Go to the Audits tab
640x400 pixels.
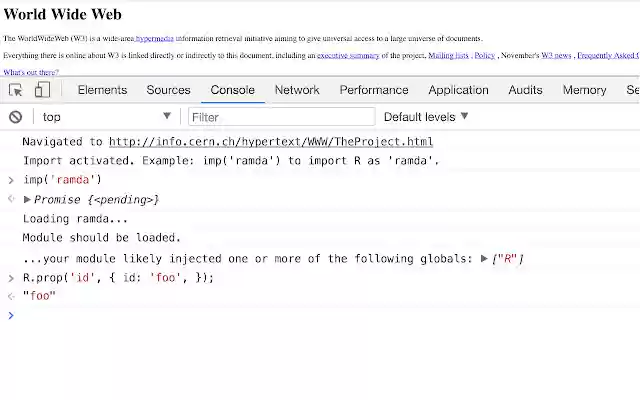click(x=525, y=90)
